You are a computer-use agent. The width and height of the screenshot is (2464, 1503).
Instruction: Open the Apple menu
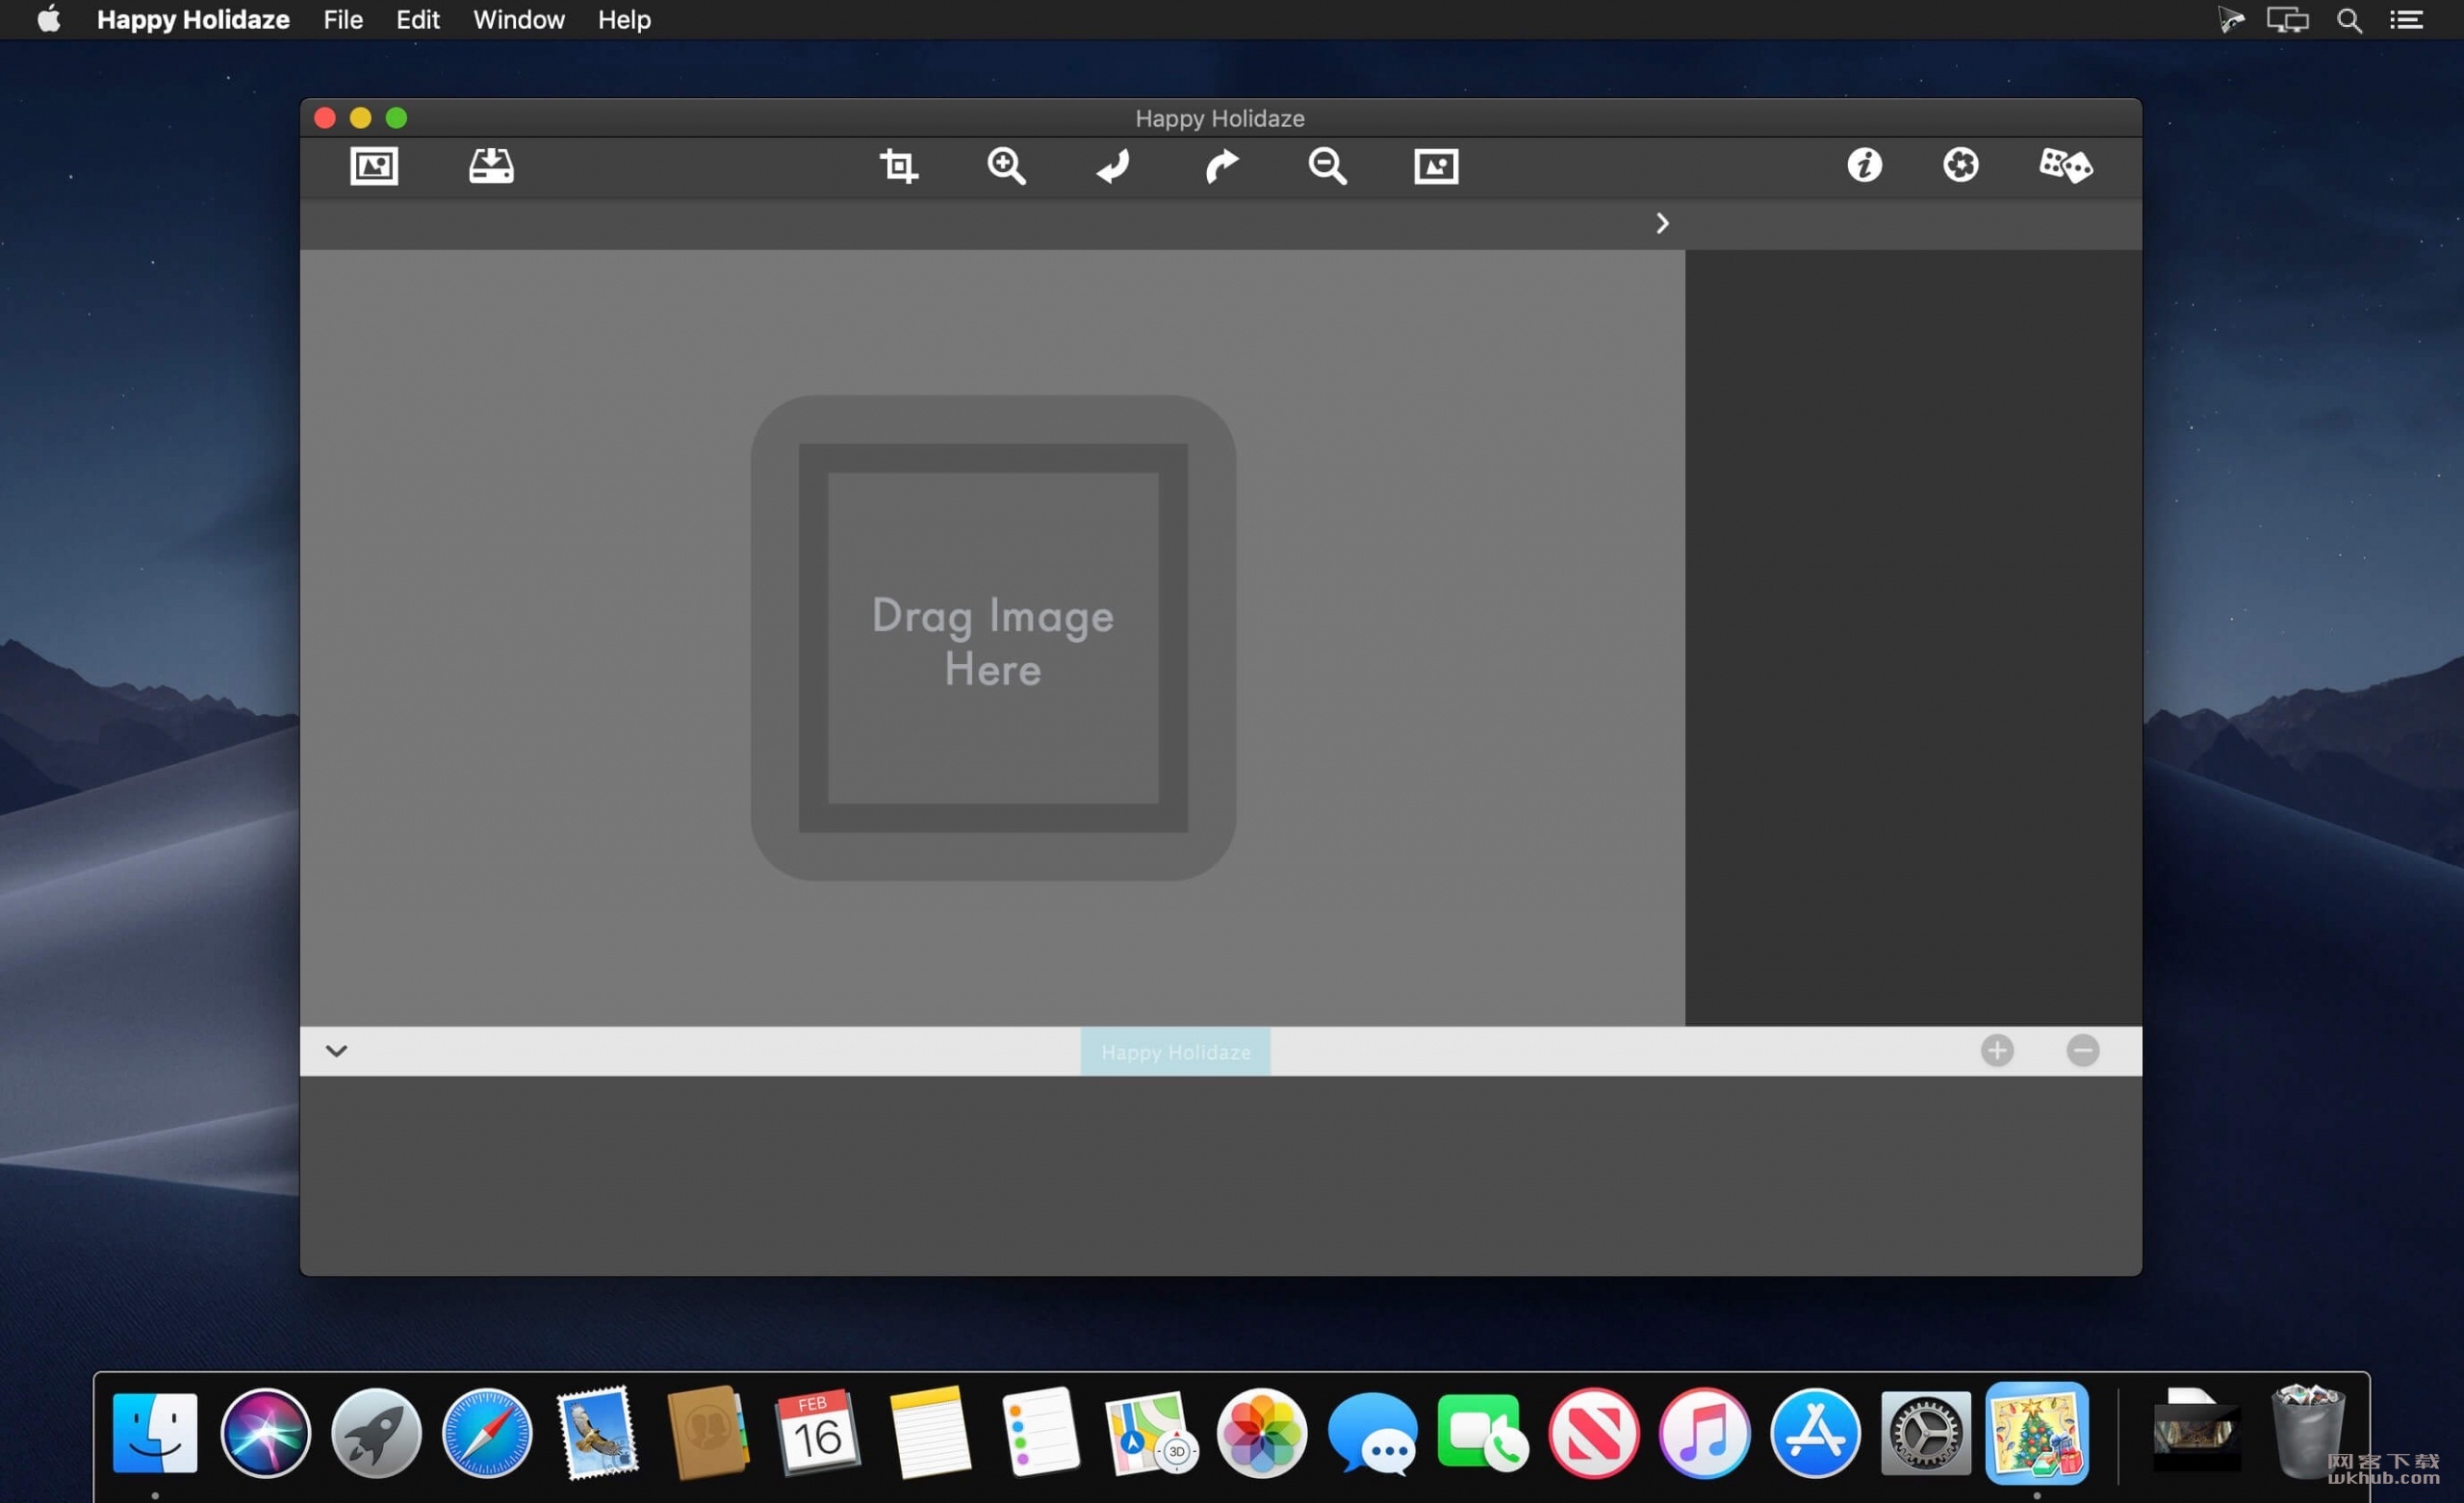point(48,20)
